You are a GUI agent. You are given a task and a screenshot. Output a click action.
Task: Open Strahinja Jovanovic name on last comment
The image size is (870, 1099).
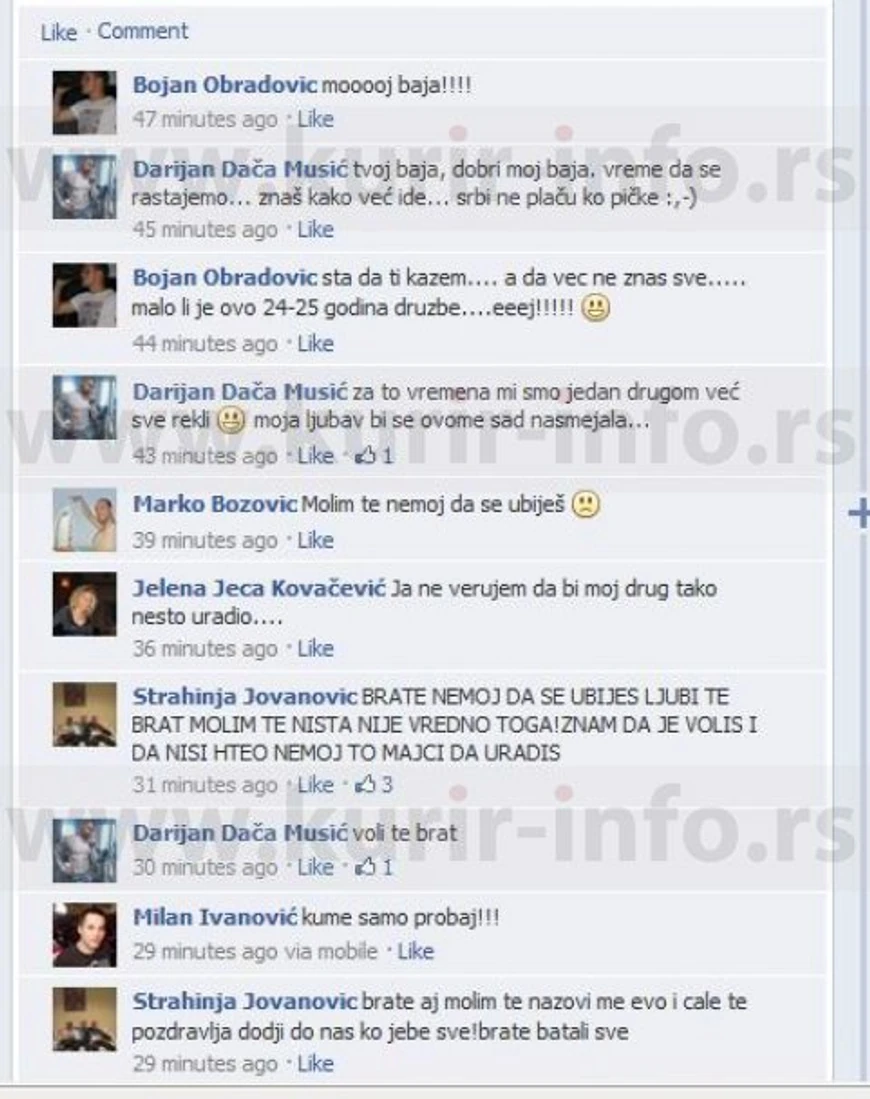coord(245,1002)
